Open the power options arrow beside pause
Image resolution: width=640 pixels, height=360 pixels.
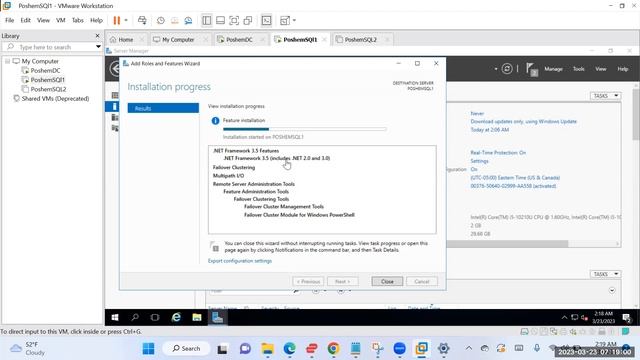[x=126, y=20]
